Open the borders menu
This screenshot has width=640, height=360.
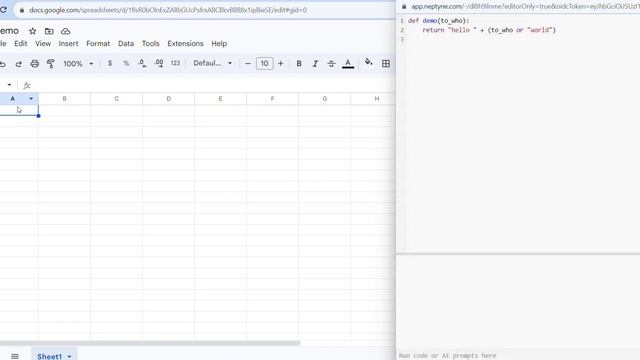(x=386, y=64)
